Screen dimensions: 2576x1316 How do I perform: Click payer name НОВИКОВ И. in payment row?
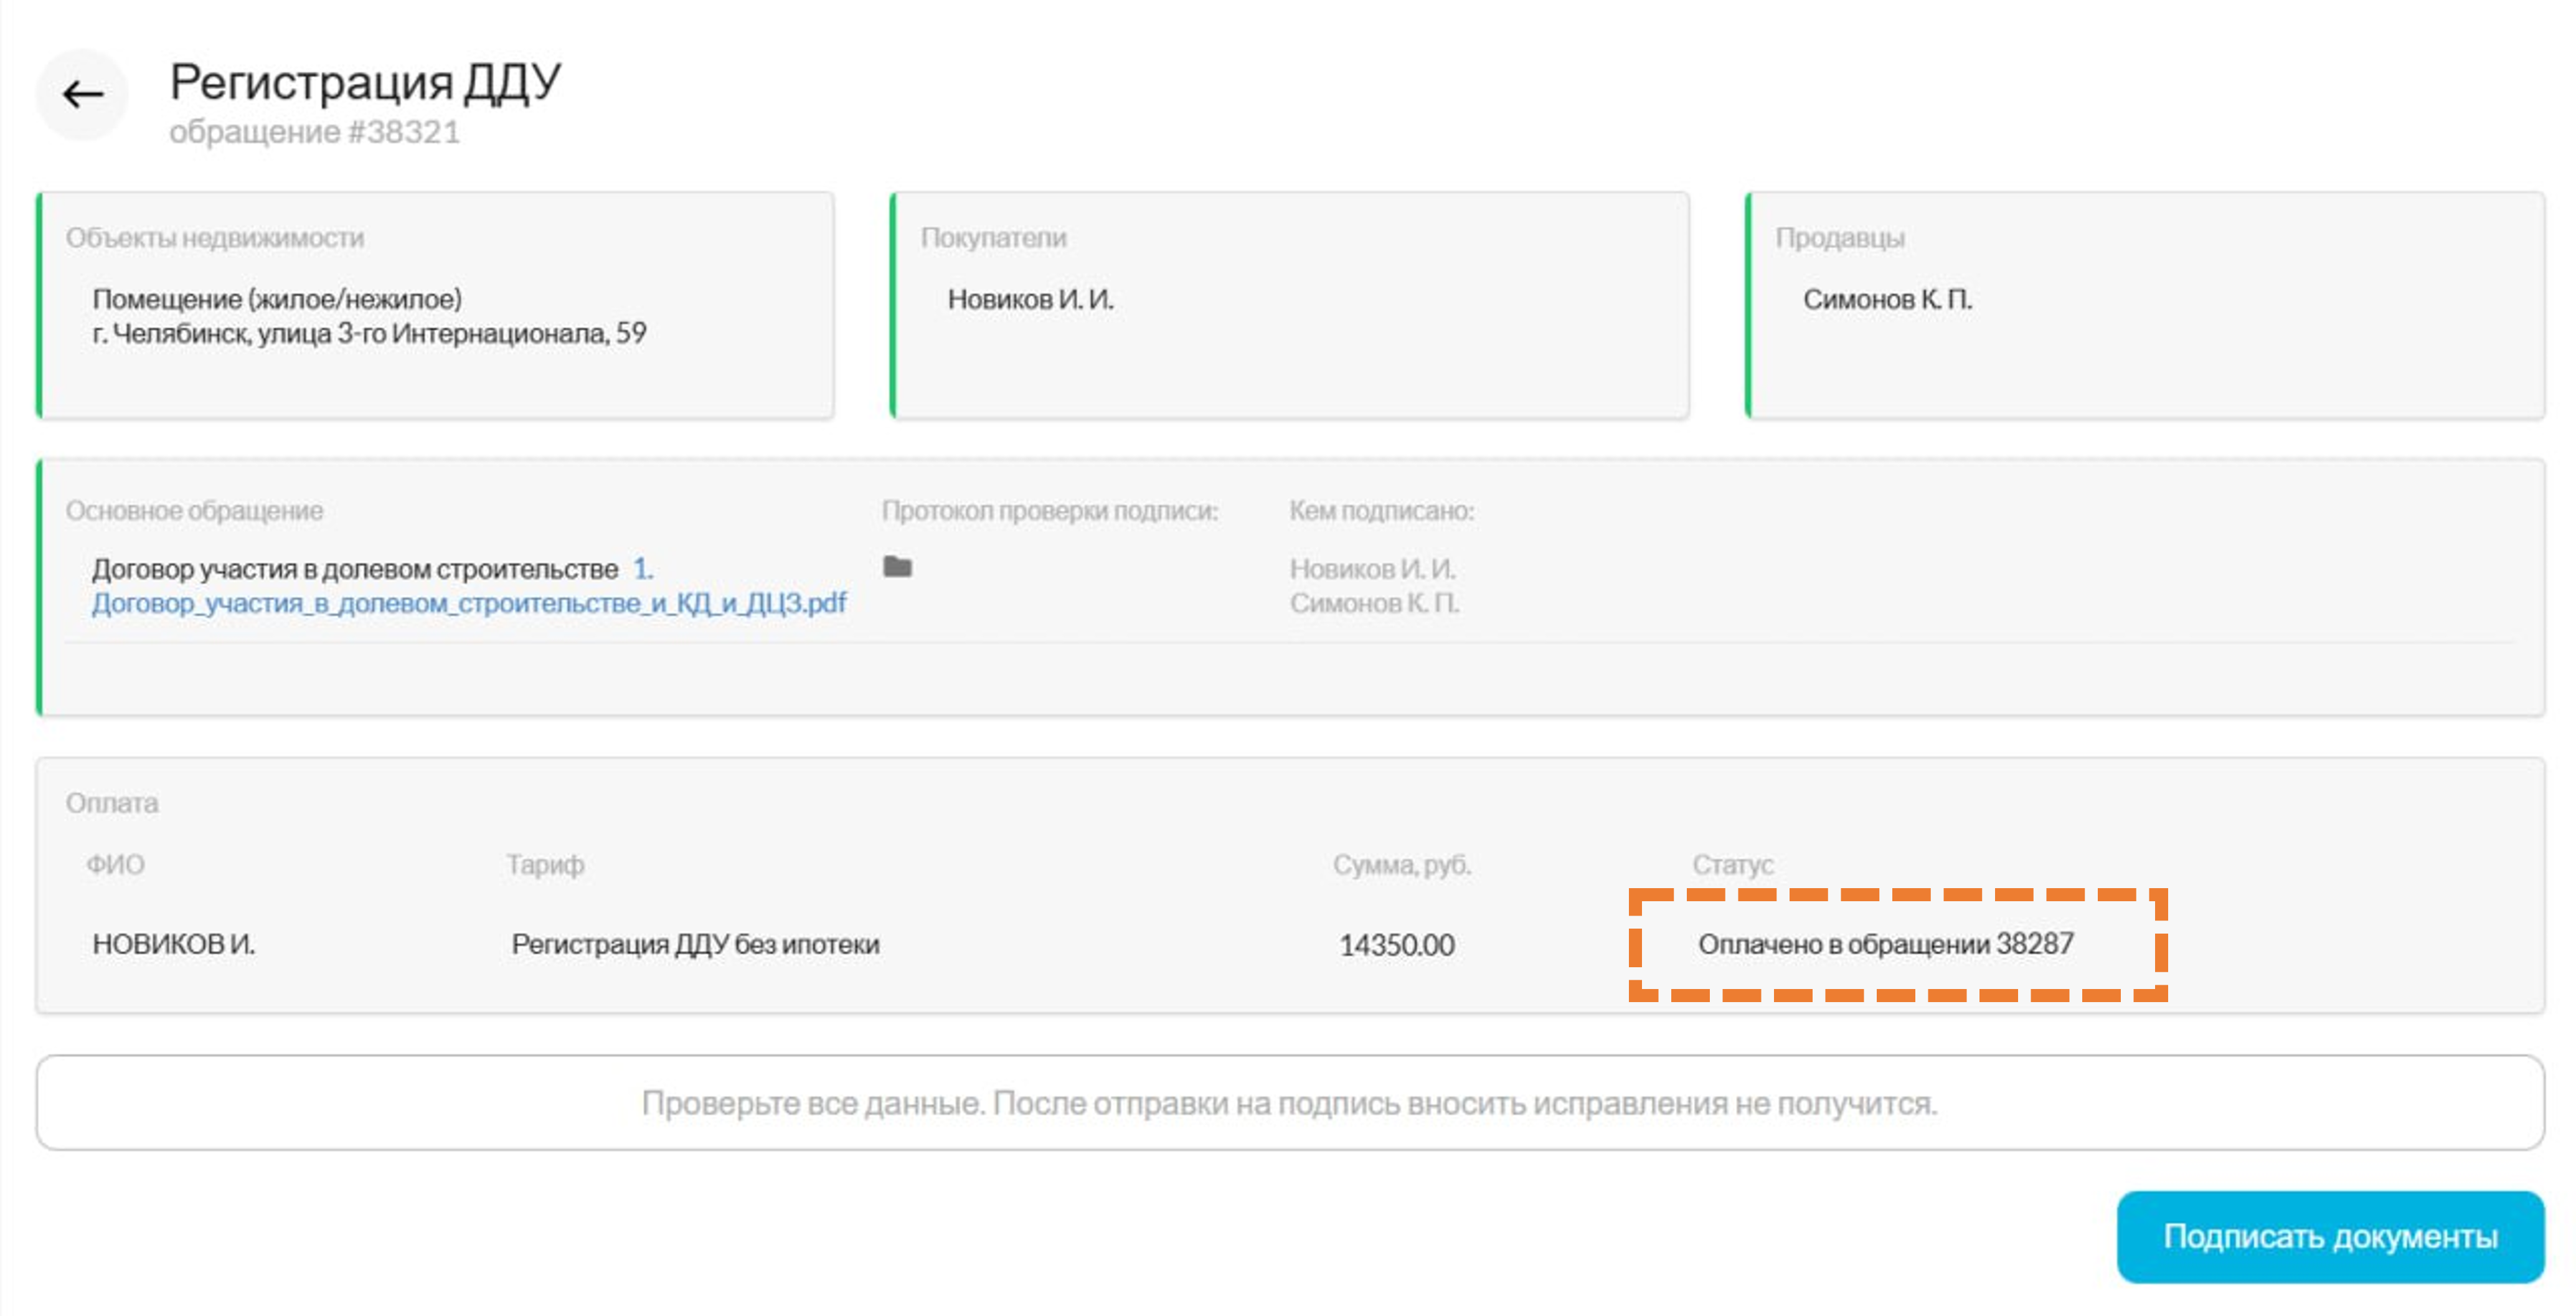point(174,943)
